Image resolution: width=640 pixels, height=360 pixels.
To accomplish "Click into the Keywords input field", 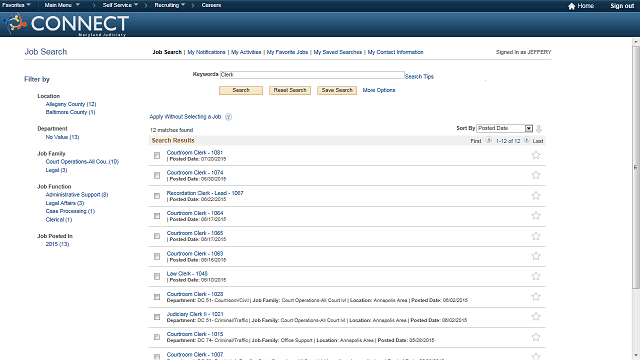I will [x=312, y=75].
